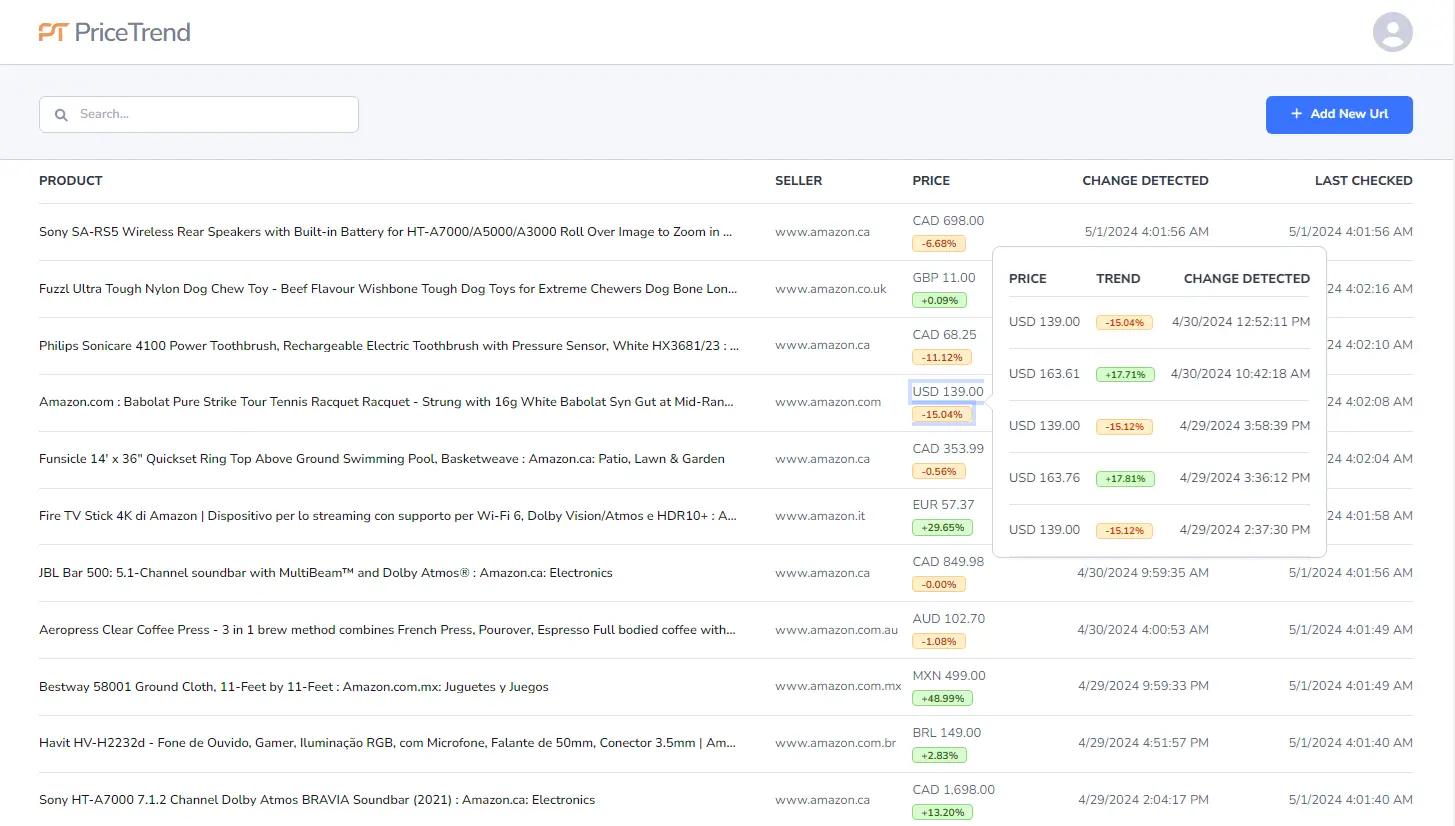Click popup date 4/29/2024 2:37:30 PM
The height and width of the screenshot is (826, 1455).
[x=1244, y=530]
